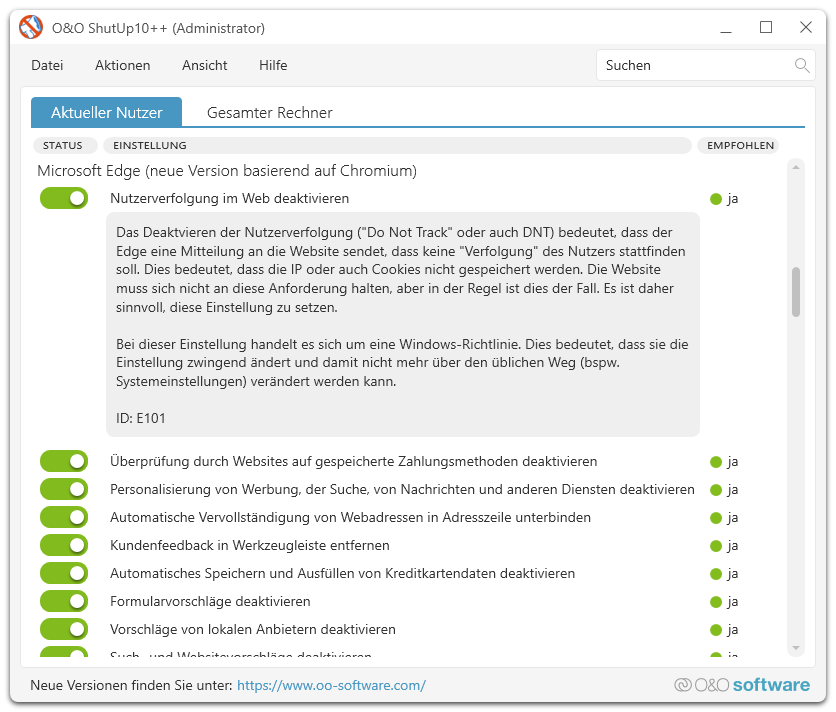
Task: Switch to Gesamter Rechner tab
Action: 270,113
